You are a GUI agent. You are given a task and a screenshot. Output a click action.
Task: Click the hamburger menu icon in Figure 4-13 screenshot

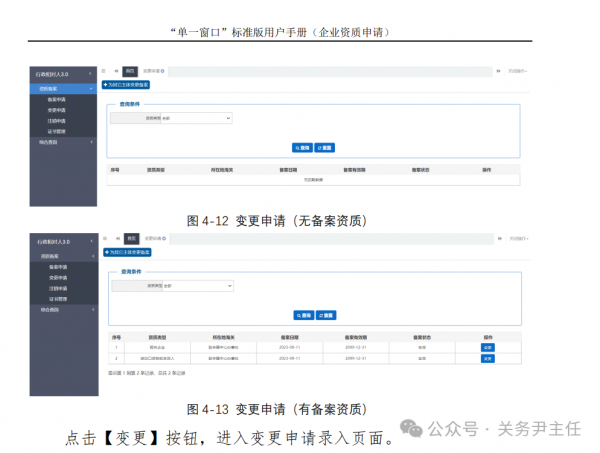[x=105, y=239]
